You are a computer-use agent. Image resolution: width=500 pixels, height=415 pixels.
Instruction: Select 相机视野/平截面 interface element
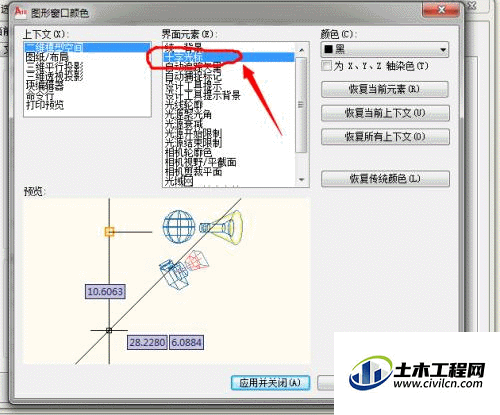coord(229,162)
